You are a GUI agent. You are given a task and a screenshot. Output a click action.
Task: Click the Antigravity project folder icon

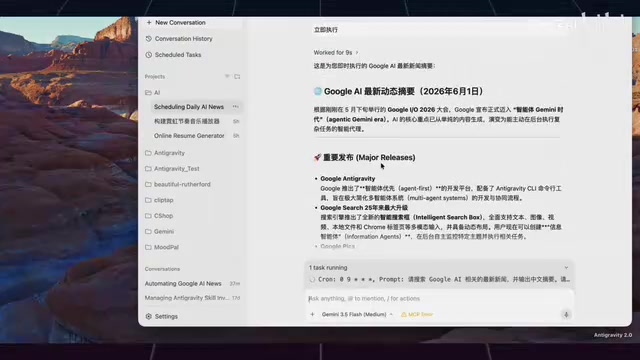pos(148,153)
